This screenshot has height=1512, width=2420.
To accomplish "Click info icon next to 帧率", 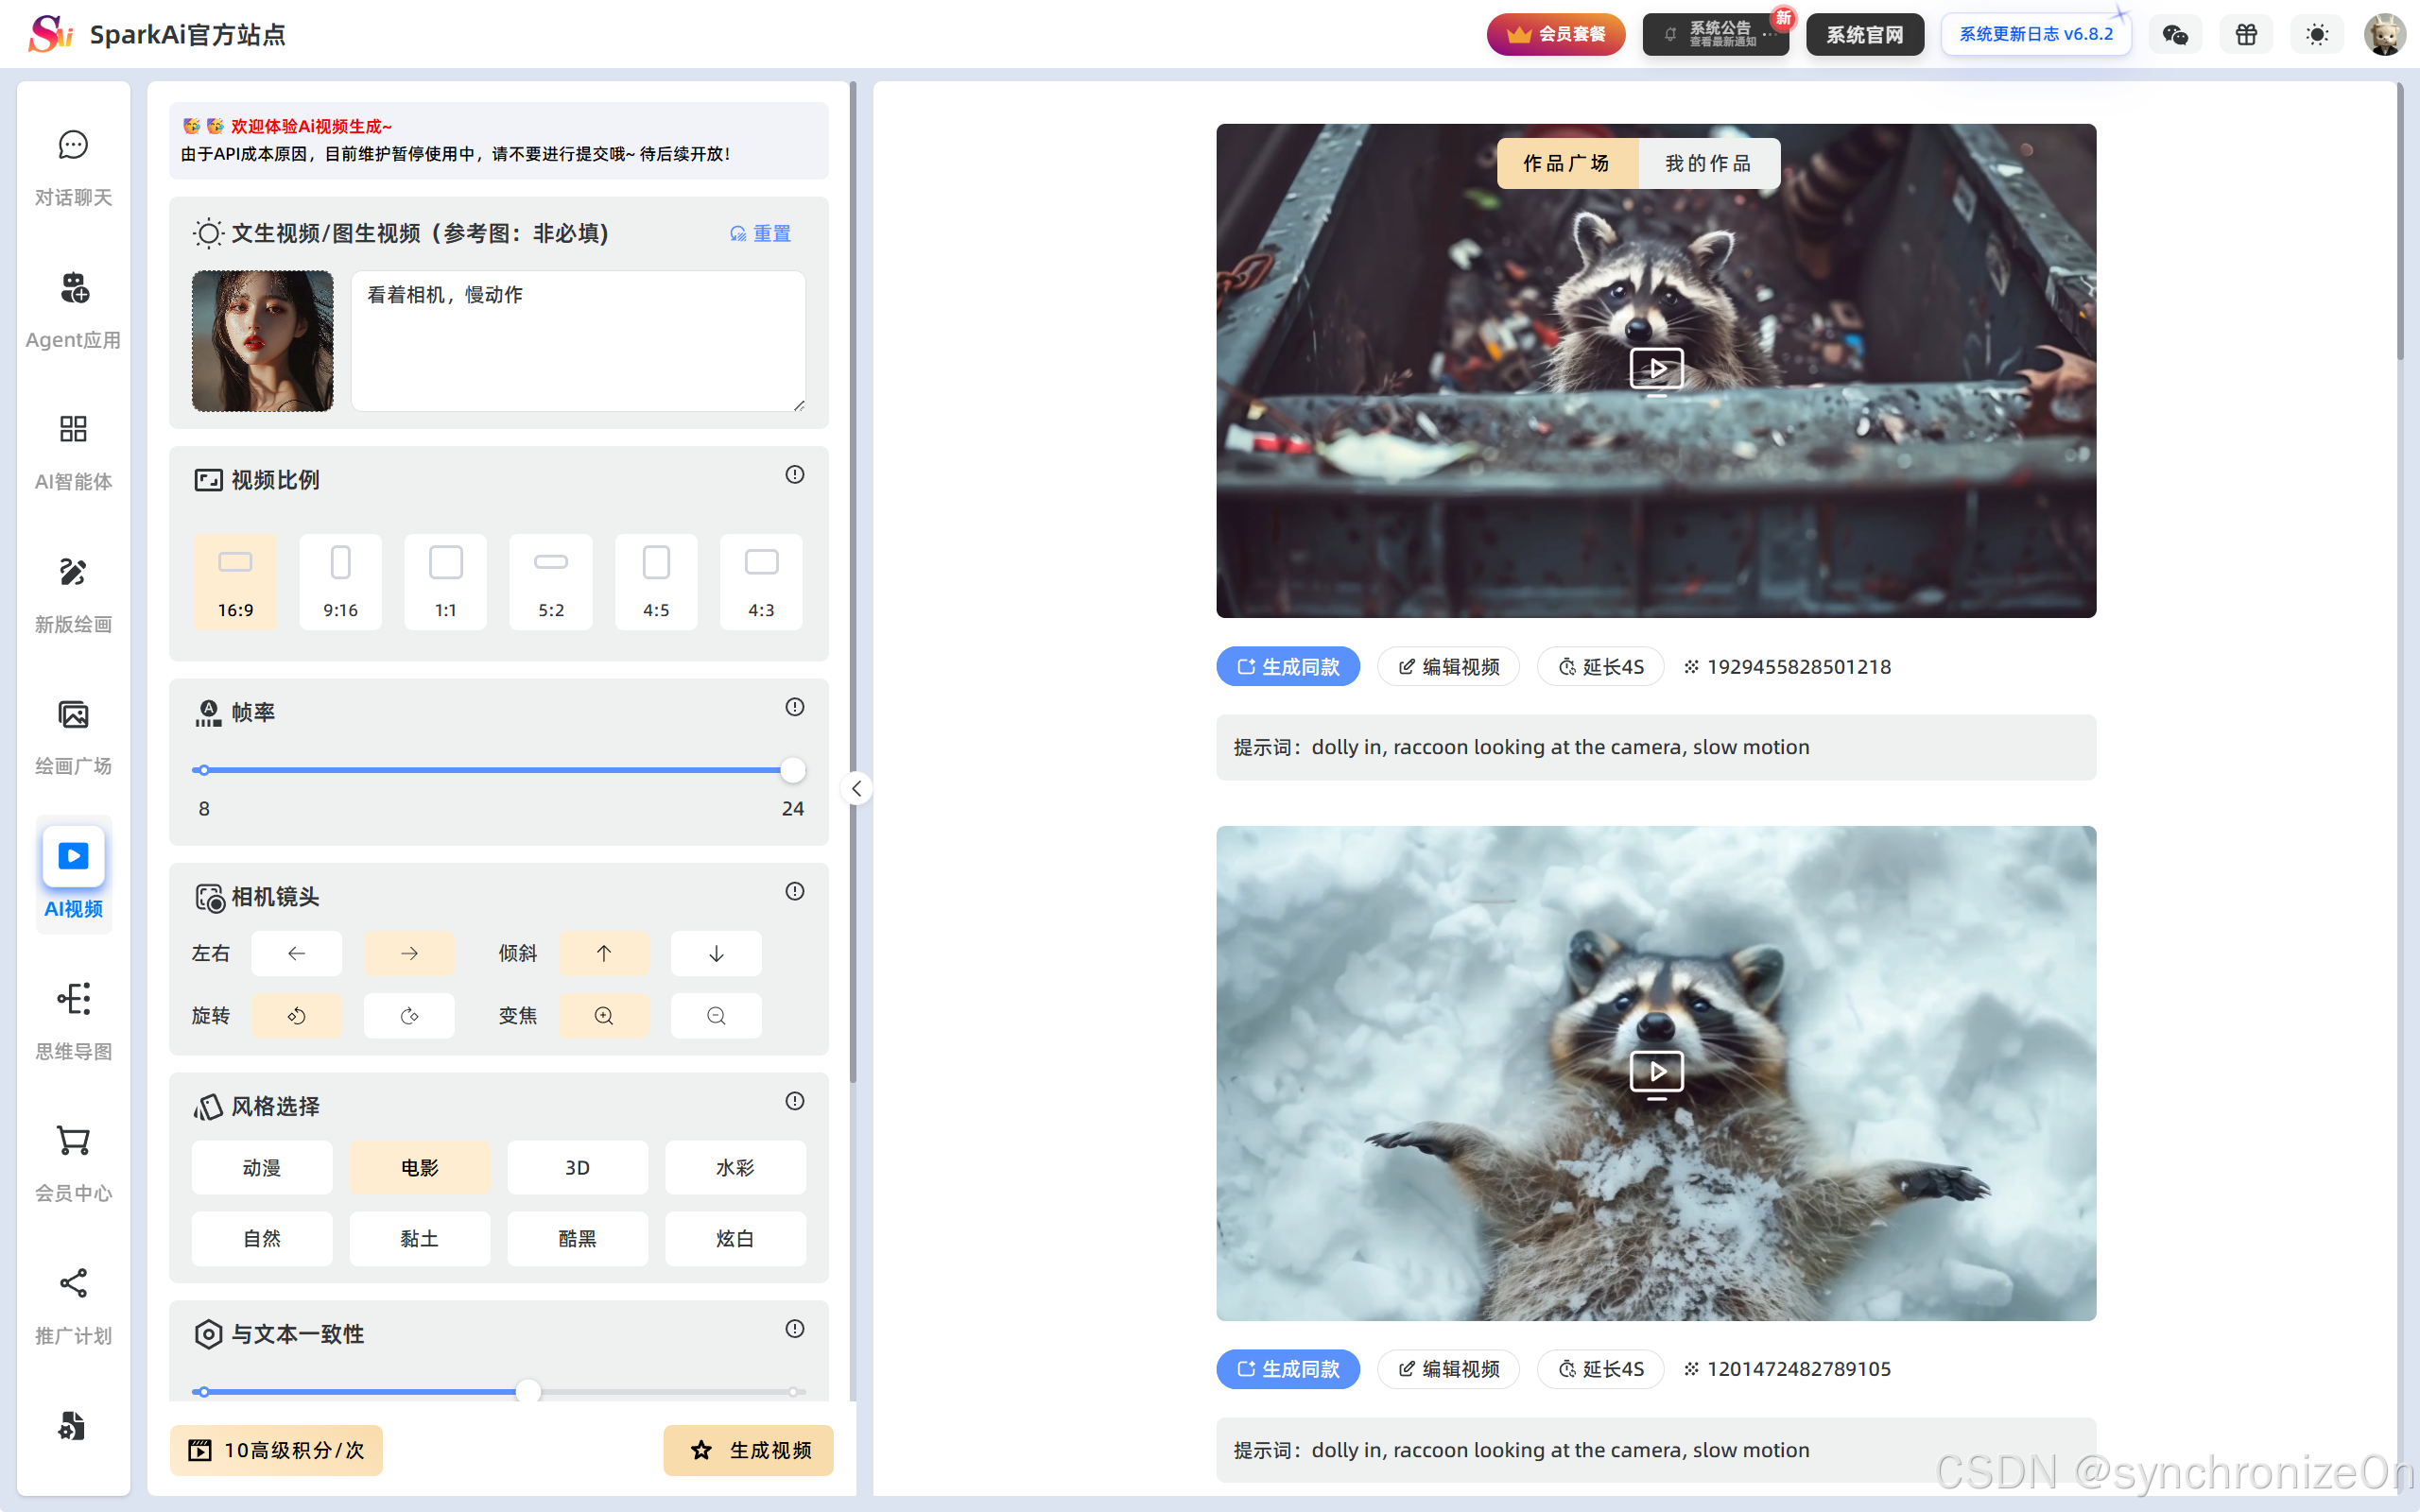I will (x=794, y=707).
